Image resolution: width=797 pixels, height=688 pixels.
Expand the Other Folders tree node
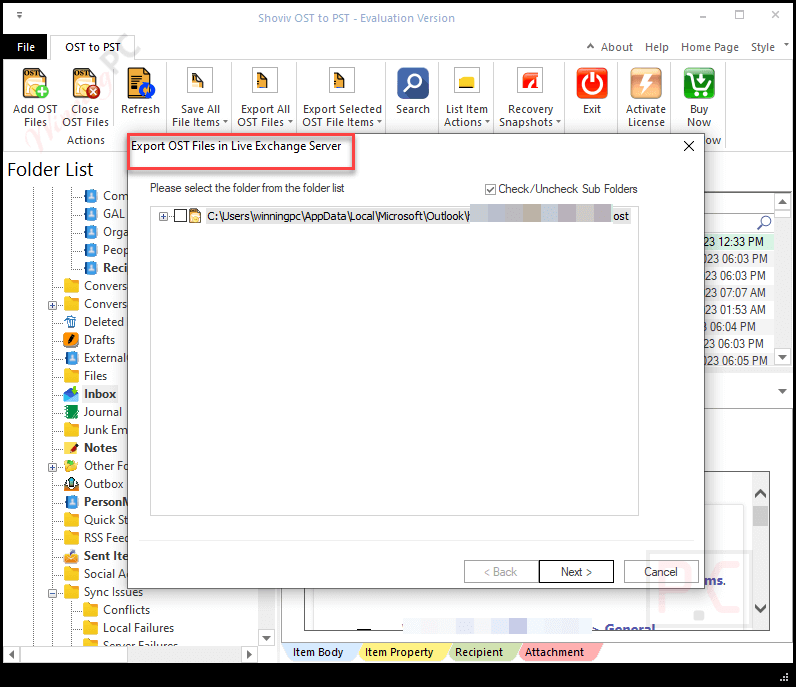52,467
